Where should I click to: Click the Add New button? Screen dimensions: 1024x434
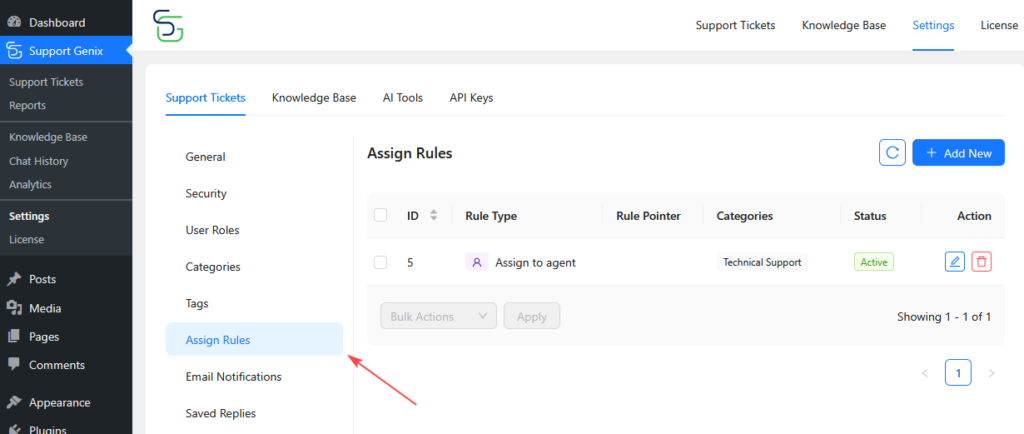click(958, 153)
